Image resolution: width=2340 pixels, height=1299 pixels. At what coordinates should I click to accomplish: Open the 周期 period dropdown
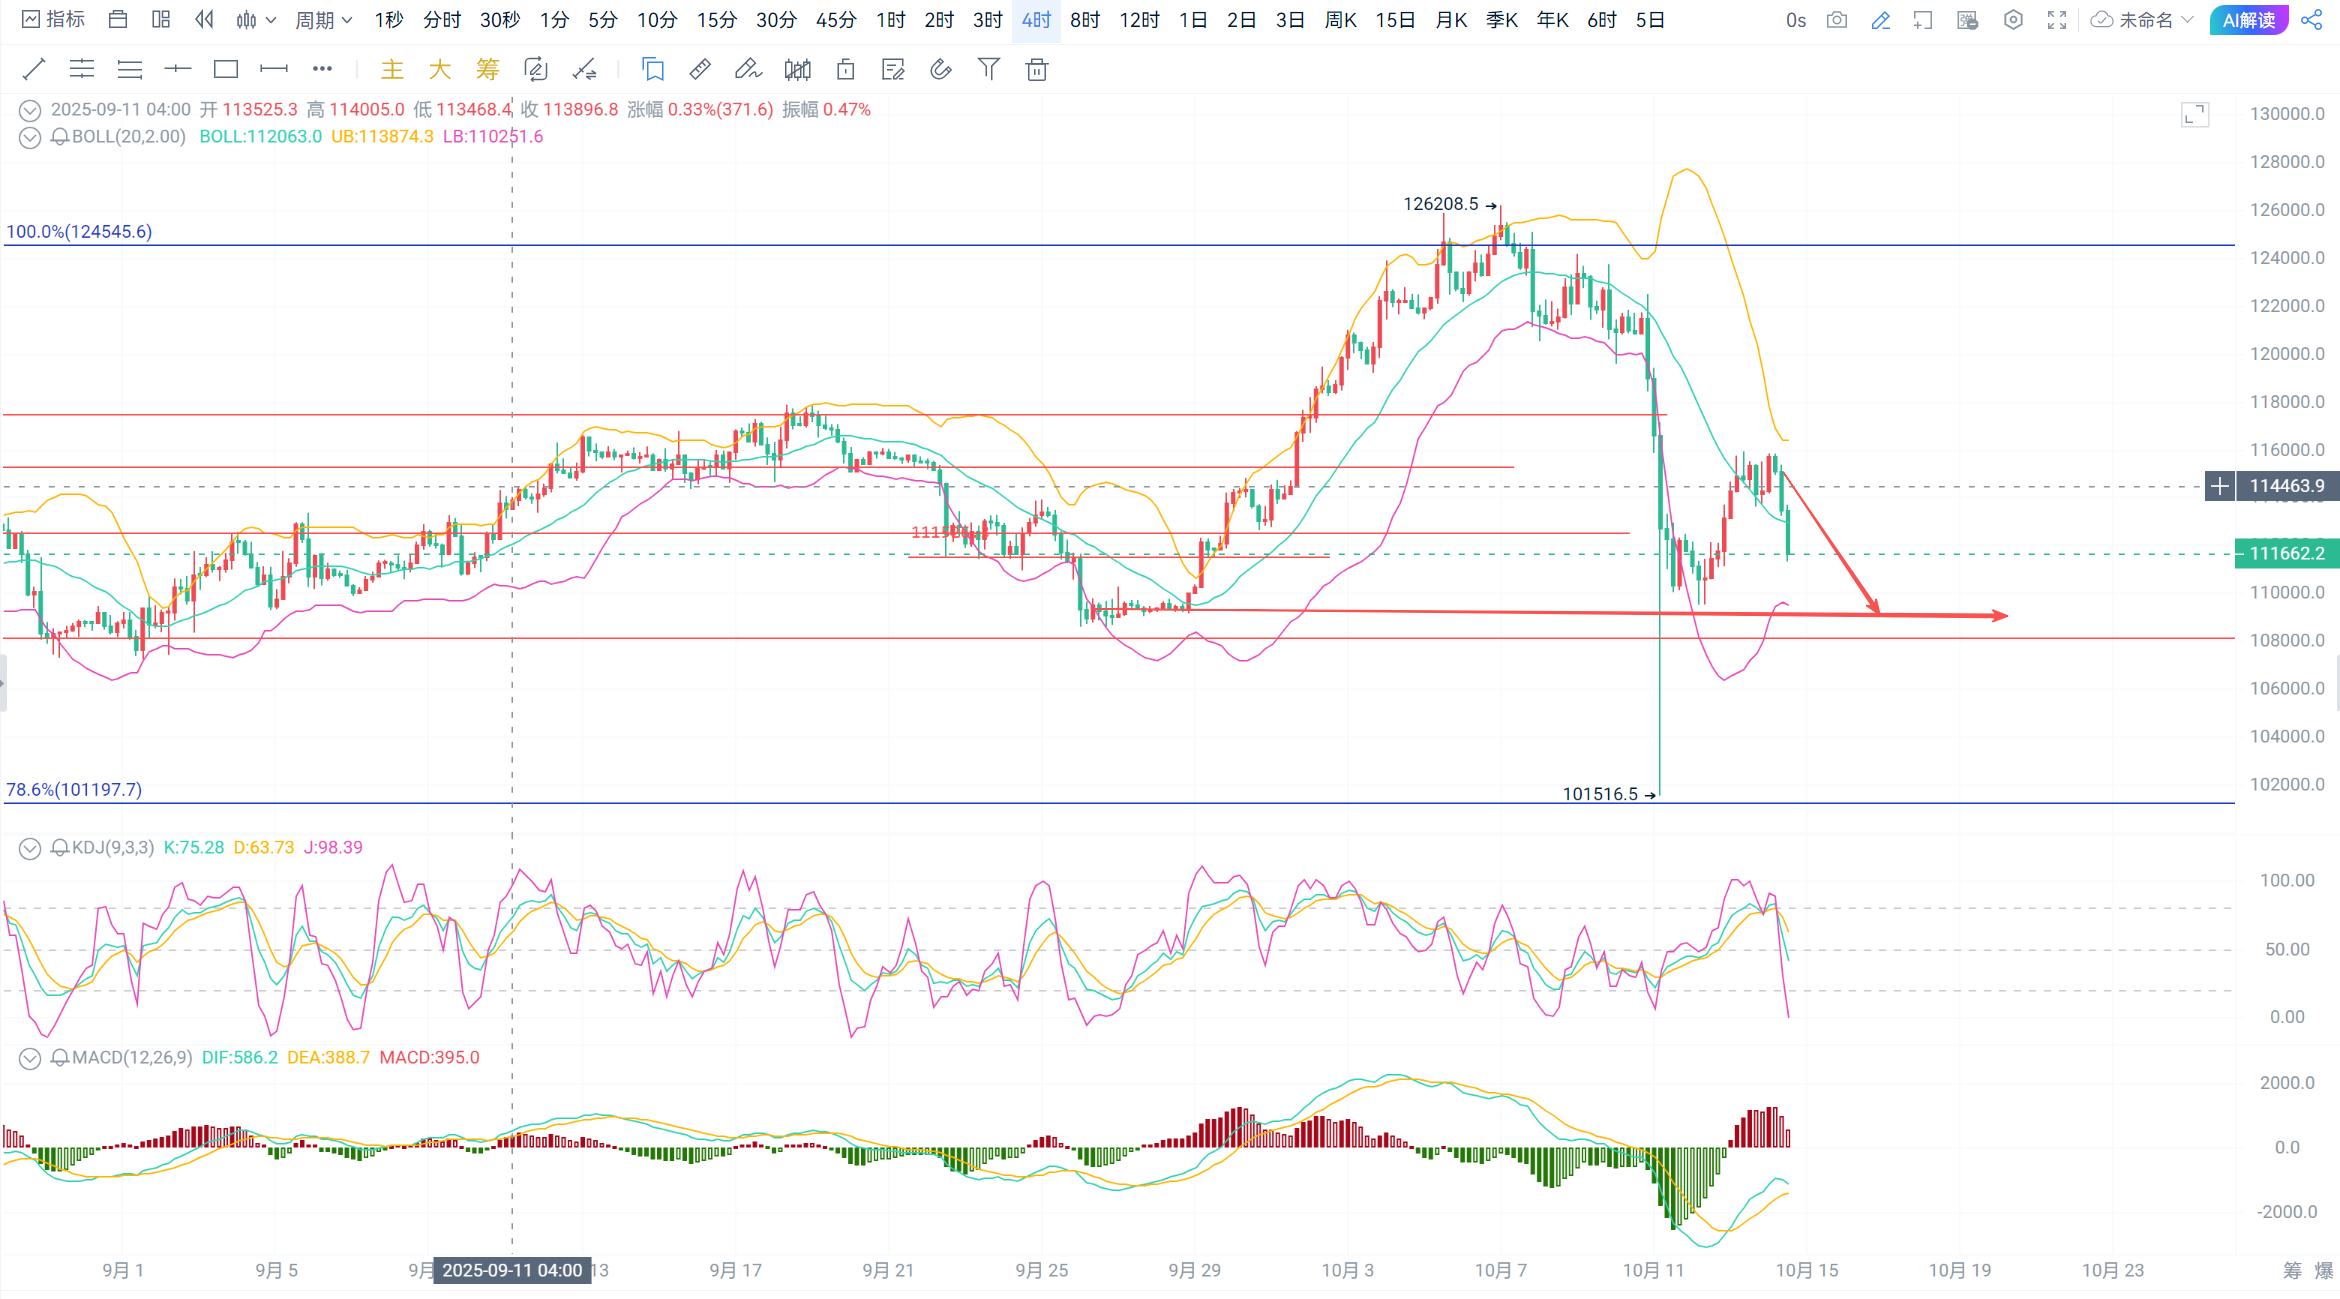pos(324,20)
